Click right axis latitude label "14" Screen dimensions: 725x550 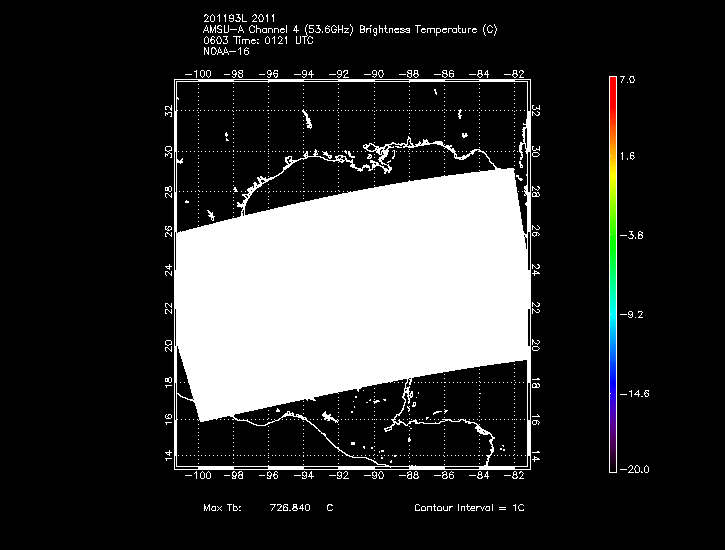[536, 455]
